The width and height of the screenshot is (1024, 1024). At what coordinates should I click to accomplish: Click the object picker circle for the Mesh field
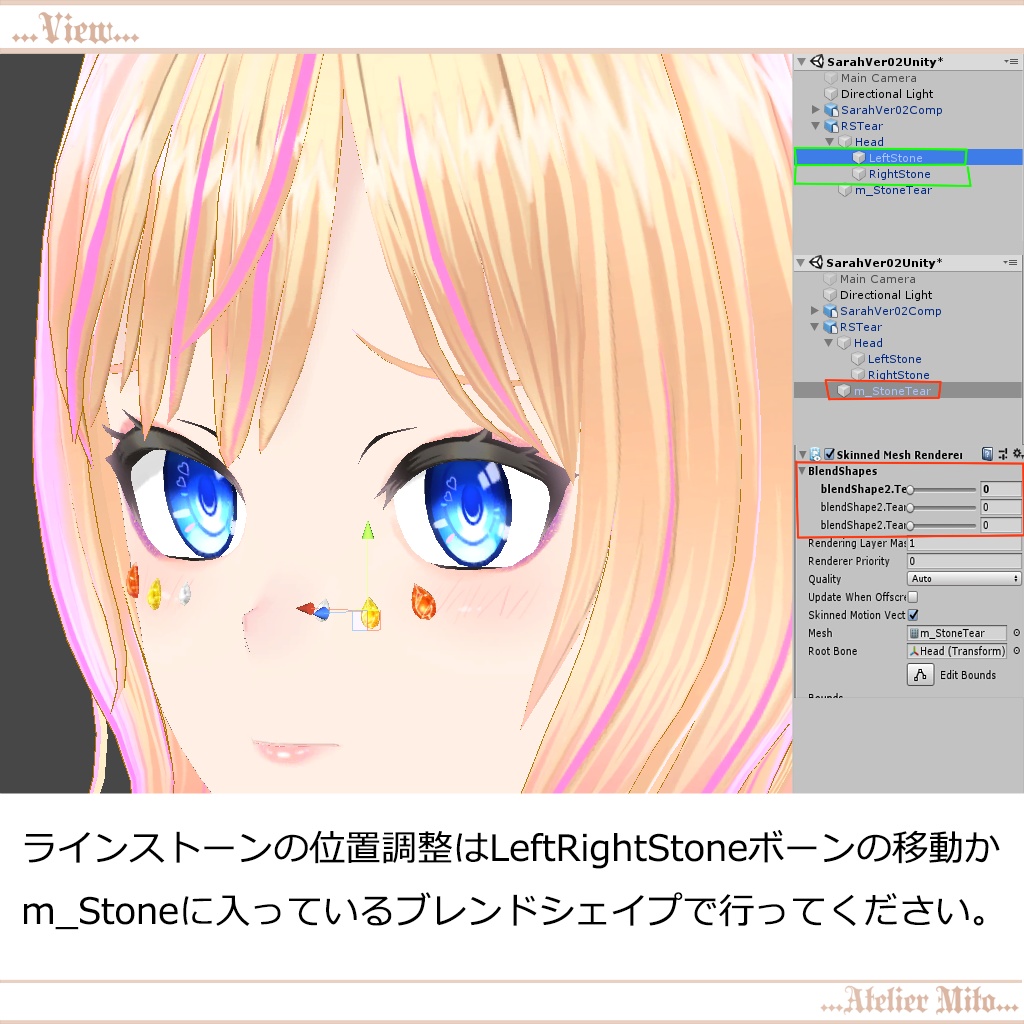[1017, 633]
